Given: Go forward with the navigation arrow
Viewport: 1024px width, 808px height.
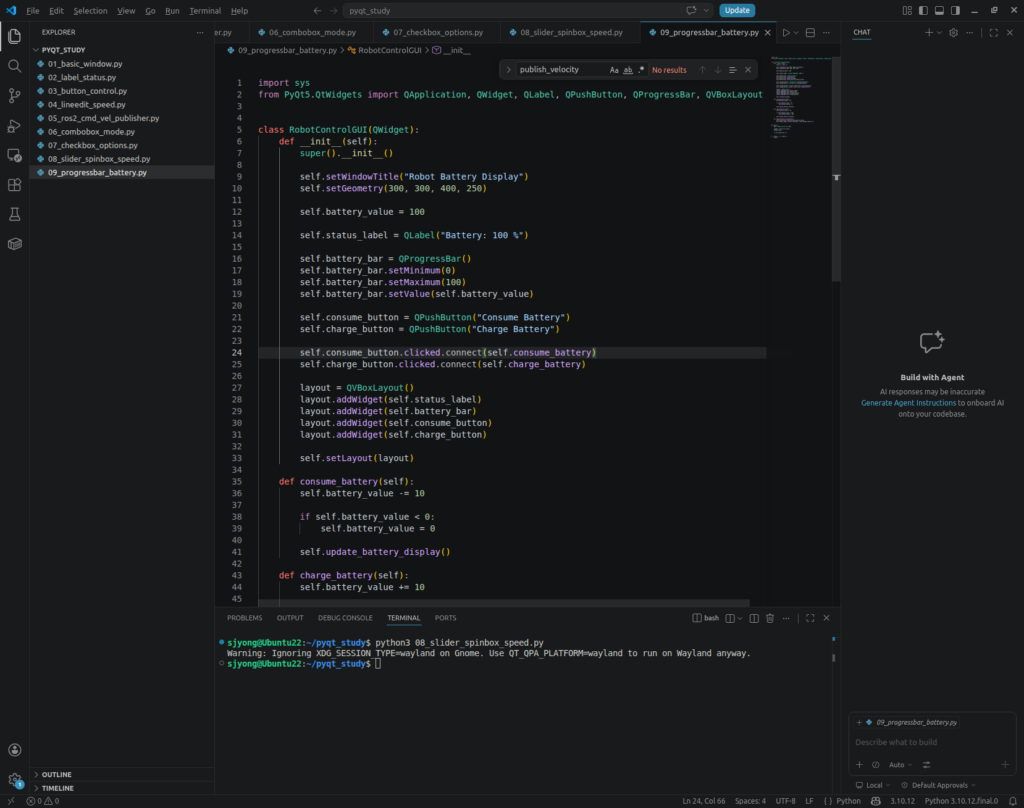Looking at the screenshot, I should 333,10.
